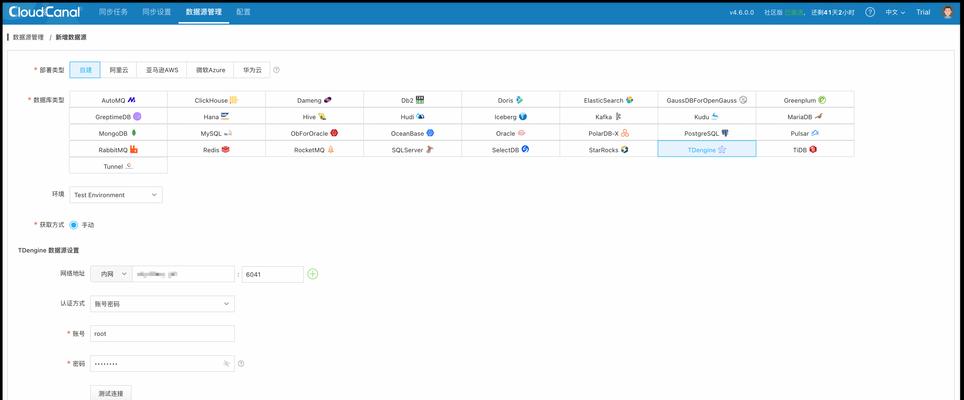Open help question mark in top bar
Viewport: 964px width, 400px height.
(x=870, y=12)
